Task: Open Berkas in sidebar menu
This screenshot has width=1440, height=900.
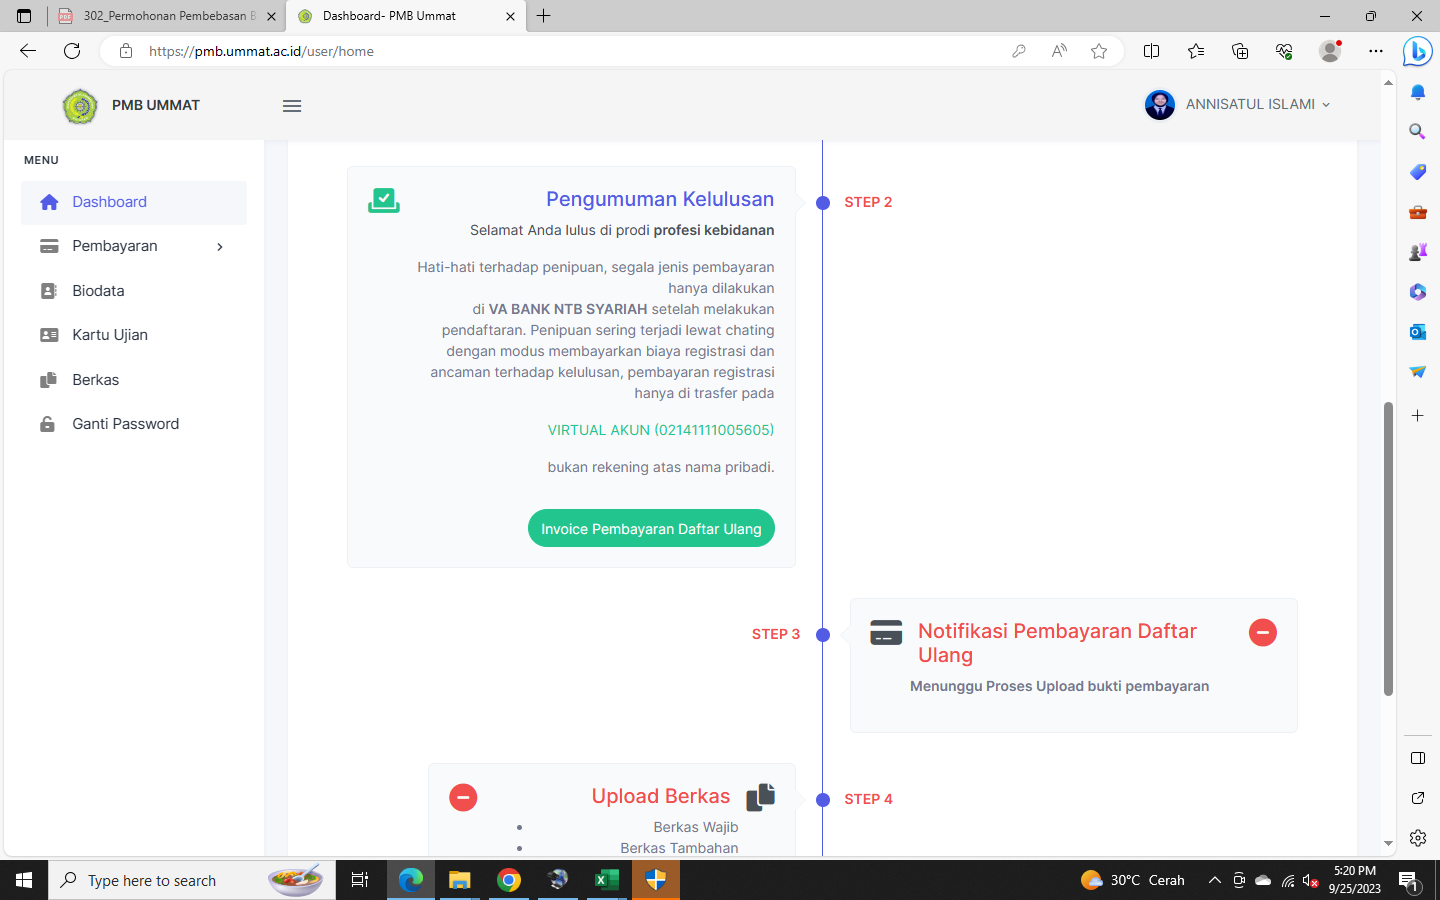Action: [x=95, y=380]
